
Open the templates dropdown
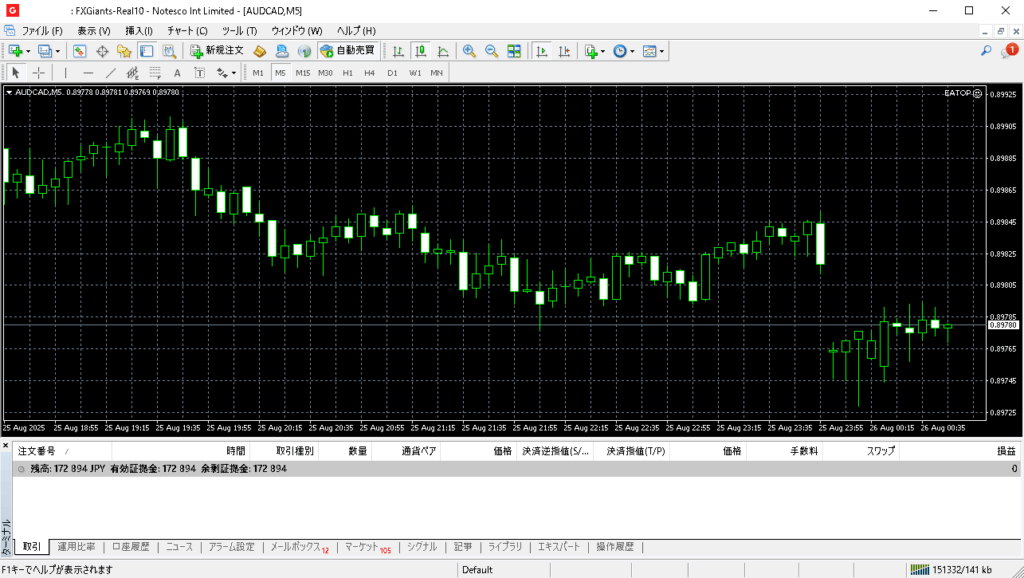click(x=661, y=51)
